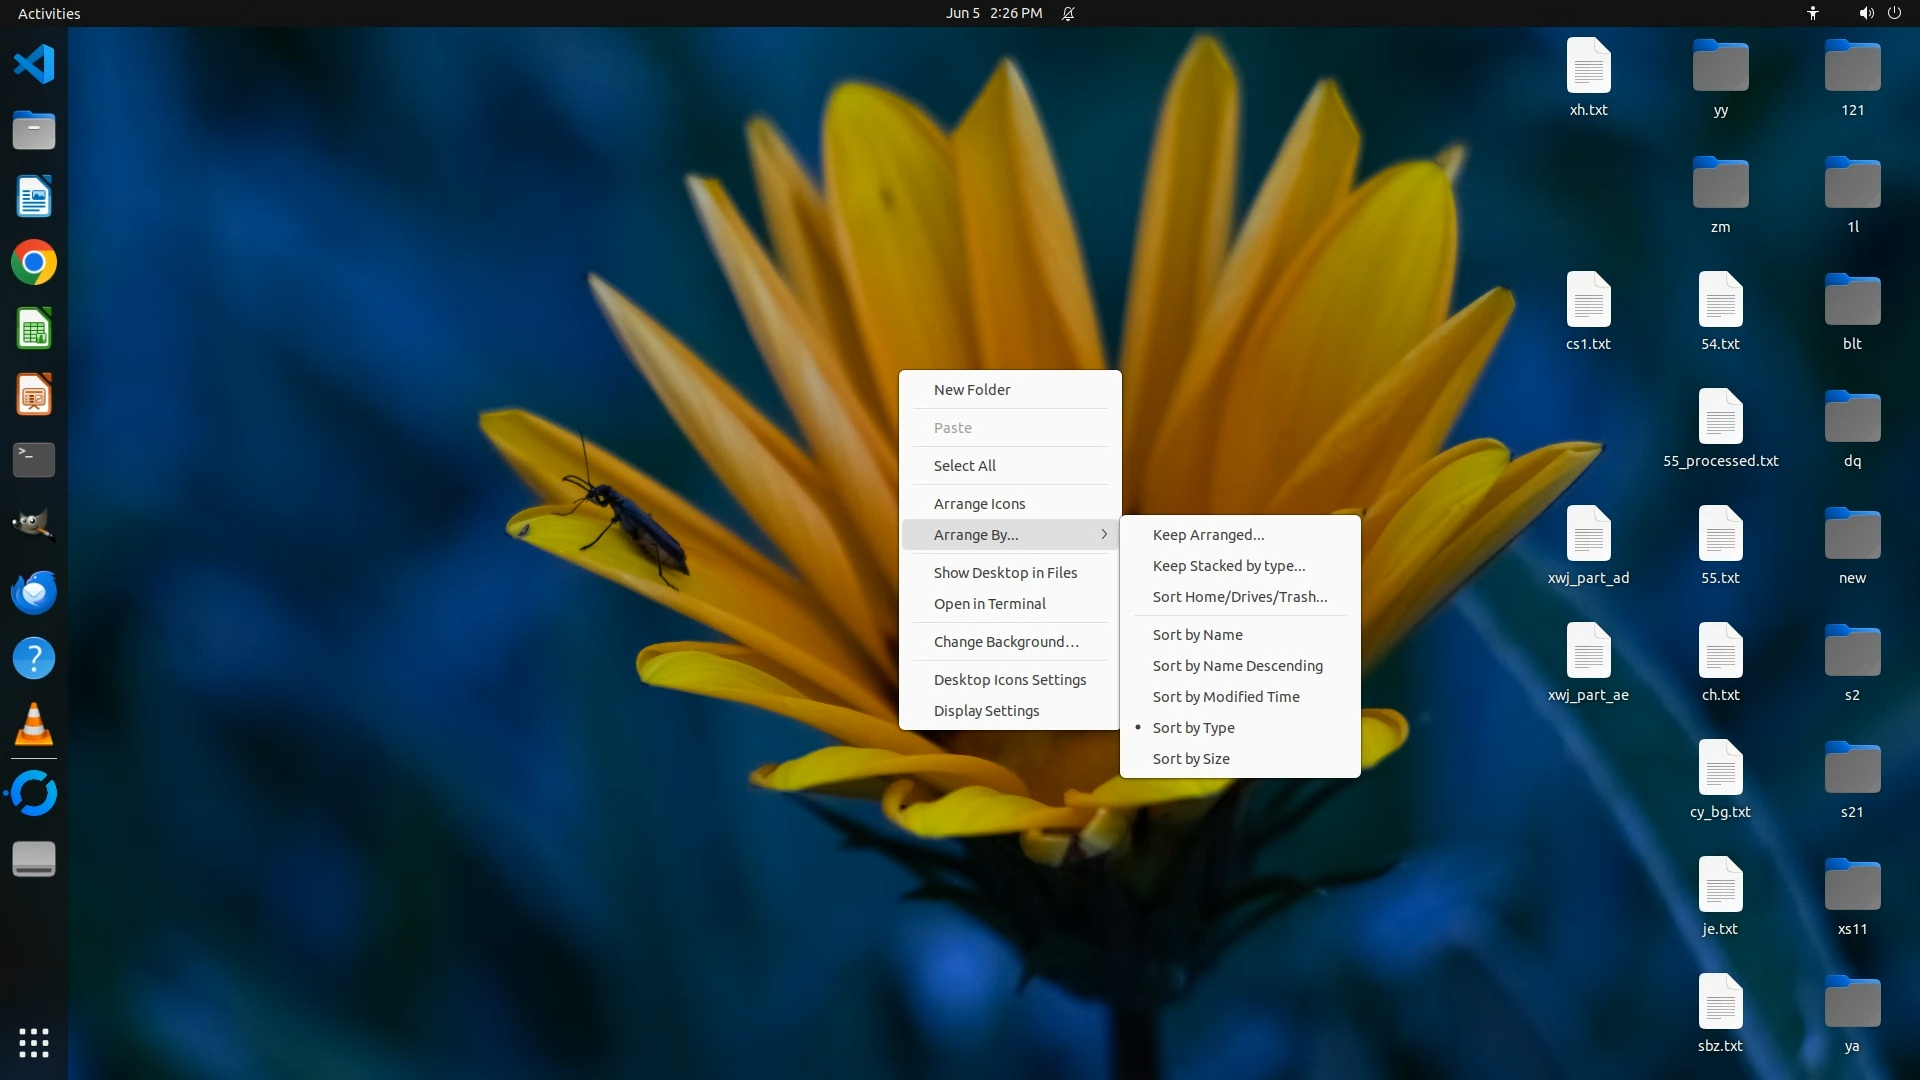Launch VLC media player
Viewport: 1920px width, 1080px height.
point(34,724)
